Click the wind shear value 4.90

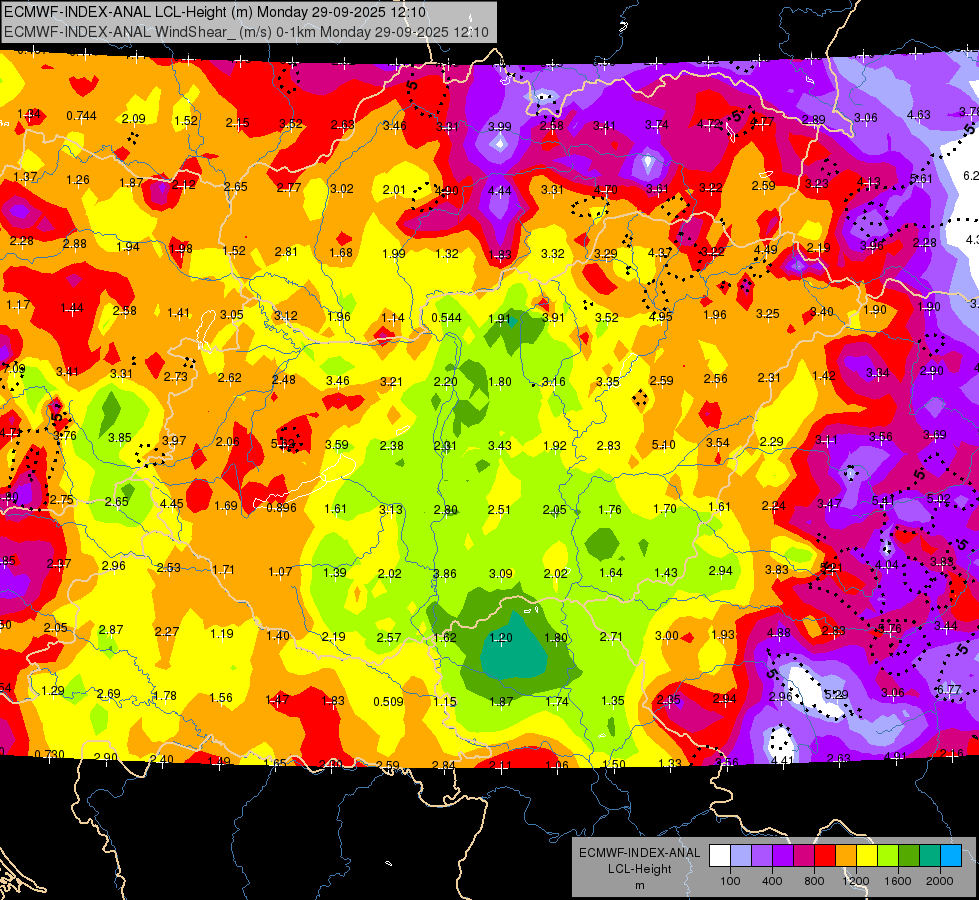pyautogui.click(x=447, y=190)
